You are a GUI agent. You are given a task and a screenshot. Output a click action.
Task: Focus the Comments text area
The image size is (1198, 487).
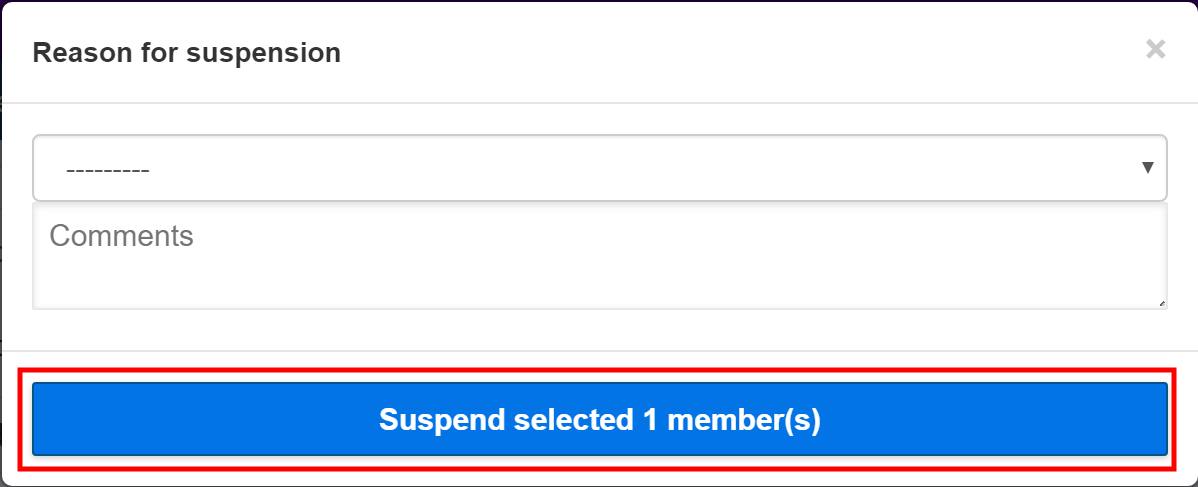598,256
